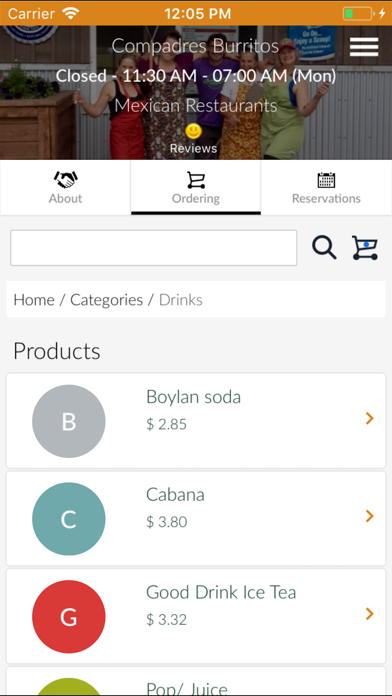Viewport: 392px width, 696px height.
Task: Open the Reviews link
Action: (193, 148)
